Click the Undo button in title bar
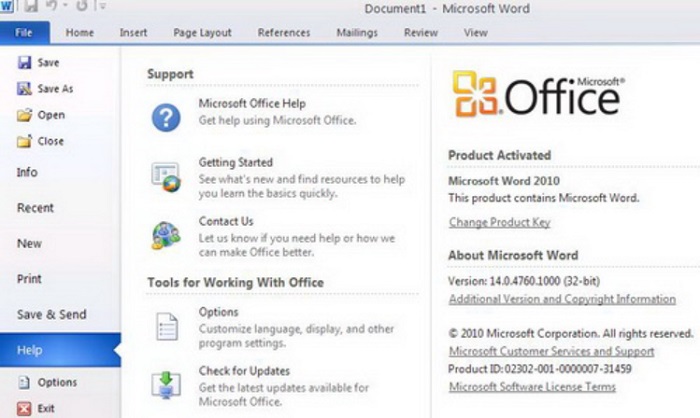Viewport: 700px width, 418px height. click(52, 6)
